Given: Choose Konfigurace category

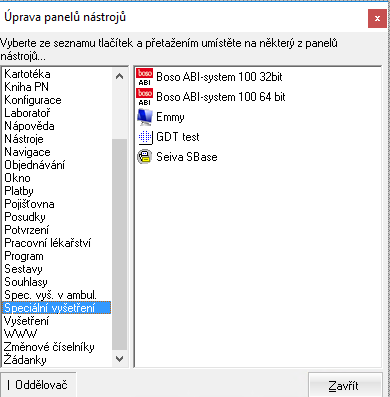Looking at the screenshot, I should (x=33, y=100).
